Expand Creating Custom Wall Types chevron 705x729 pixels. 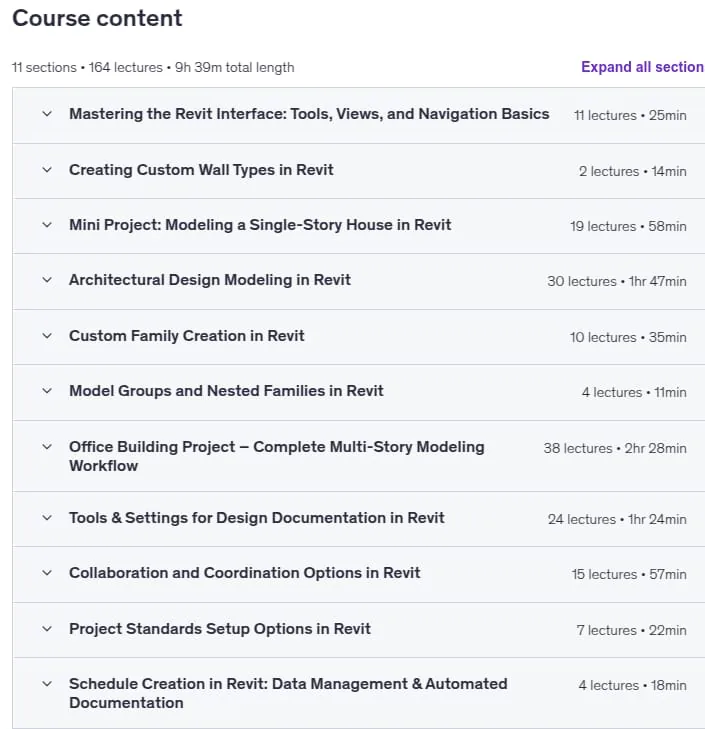pyautogui.click(x=47, y=170)
